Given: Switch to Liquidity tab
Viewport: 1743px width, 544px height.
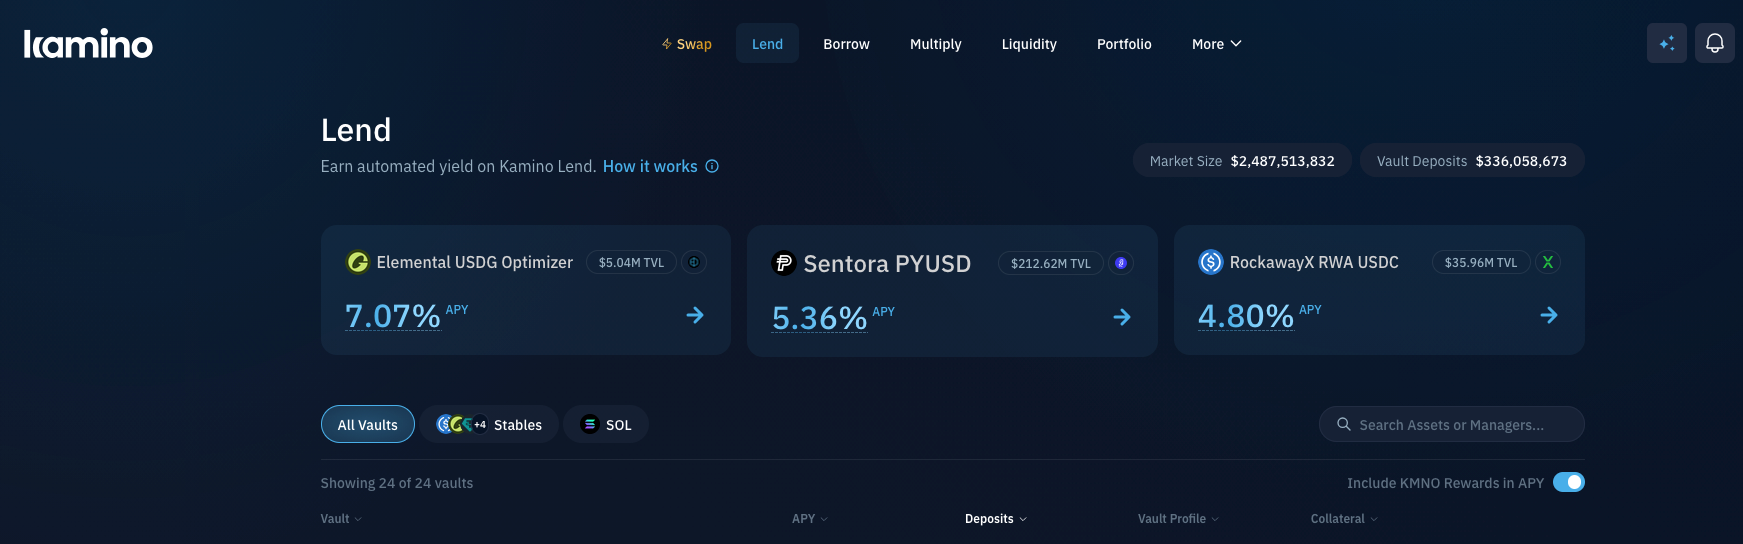Looking at the screenshot, I should 1029,44.
